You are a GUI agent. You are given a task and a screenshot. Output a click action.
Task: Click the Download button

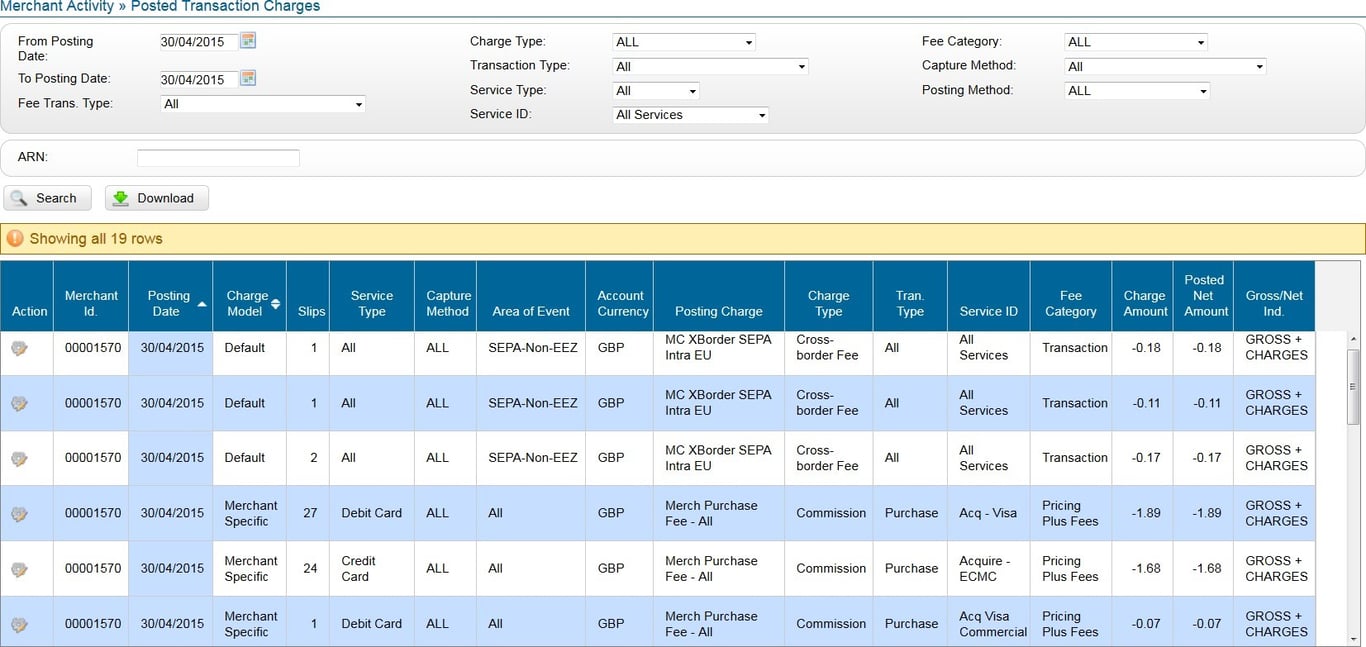pyautogui.click(x=156, y=198)
